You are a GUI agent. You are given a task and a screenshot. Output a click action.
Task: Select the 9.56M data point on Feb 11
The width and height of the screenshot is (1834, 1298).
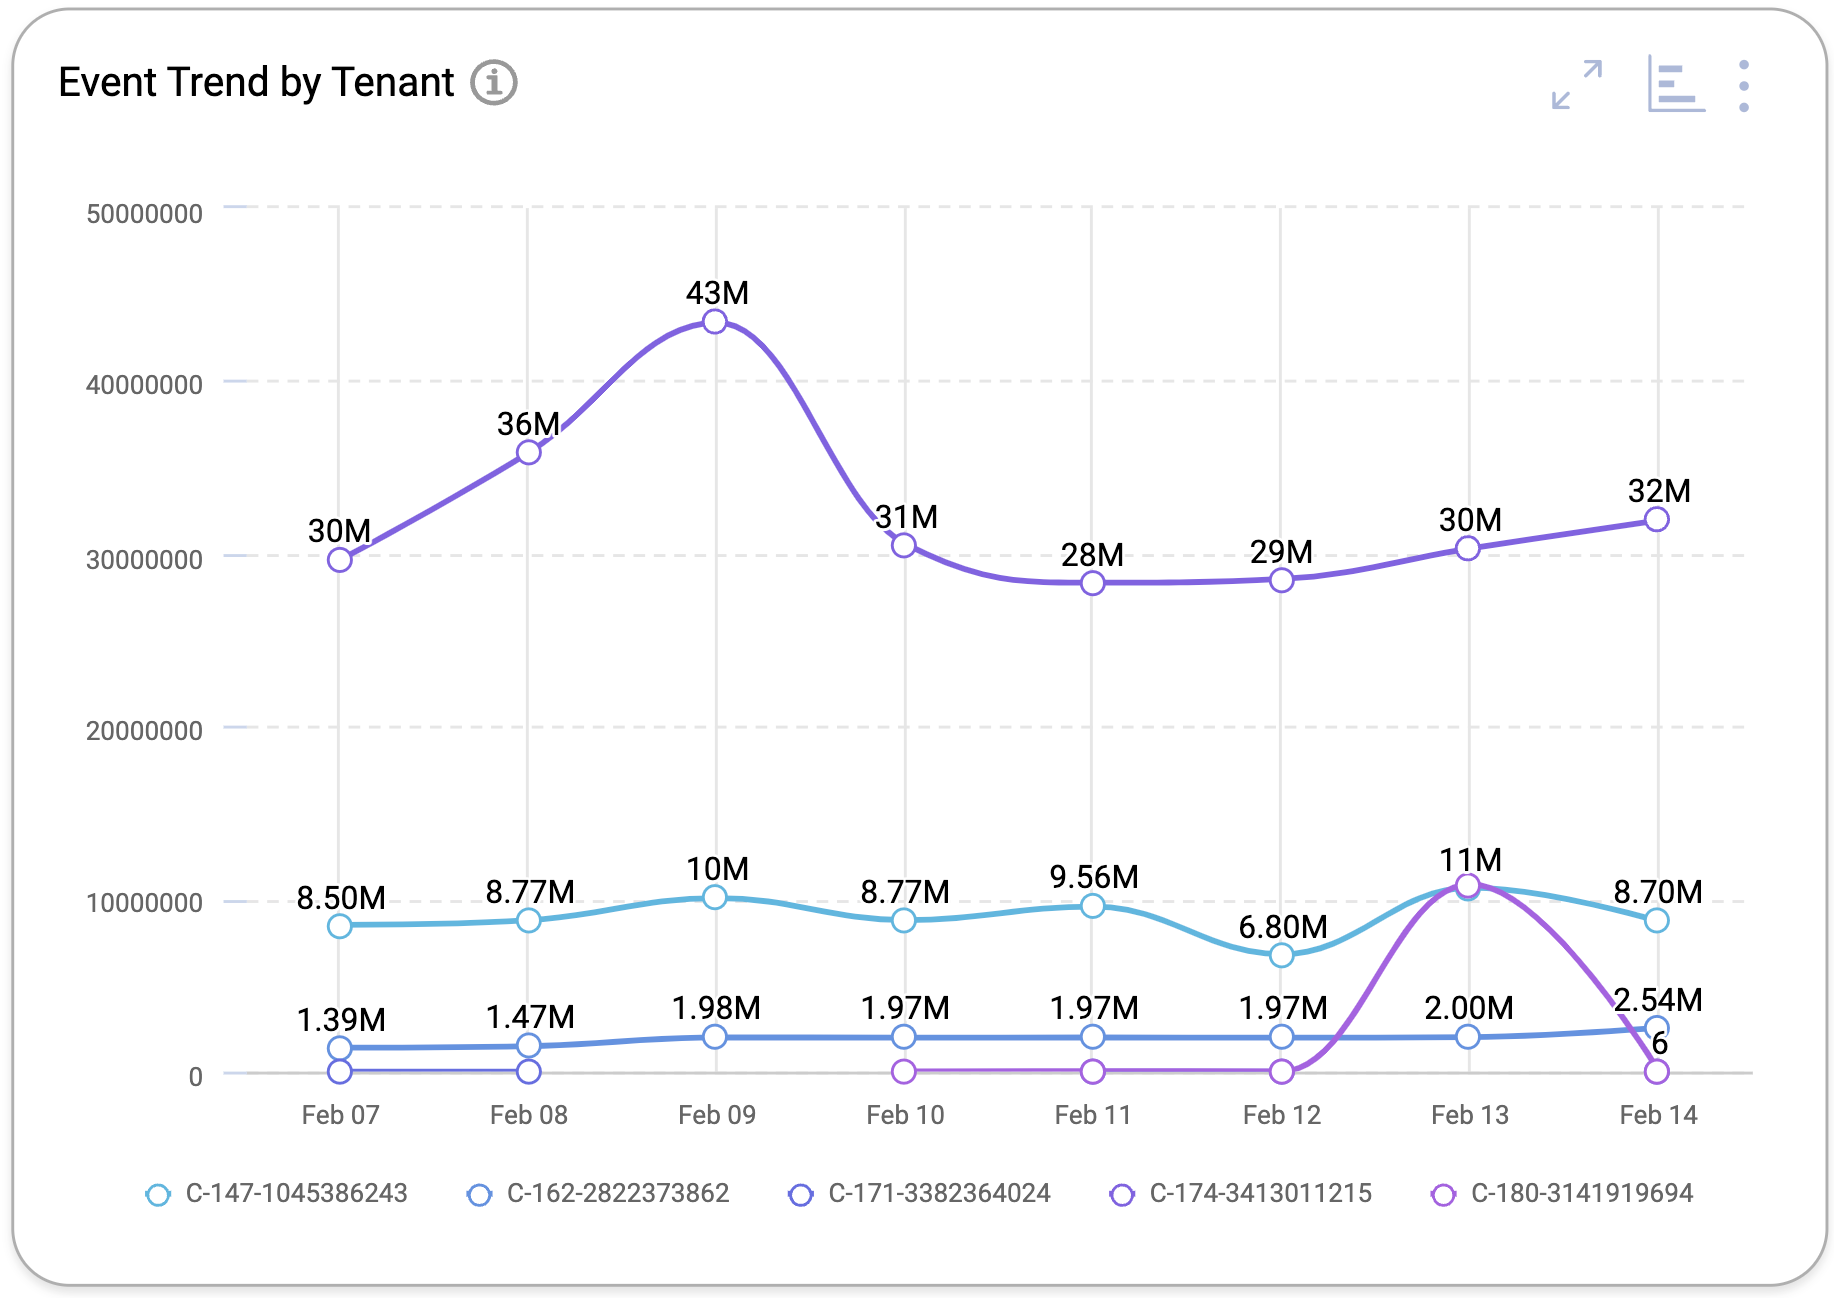(1093, 905)
